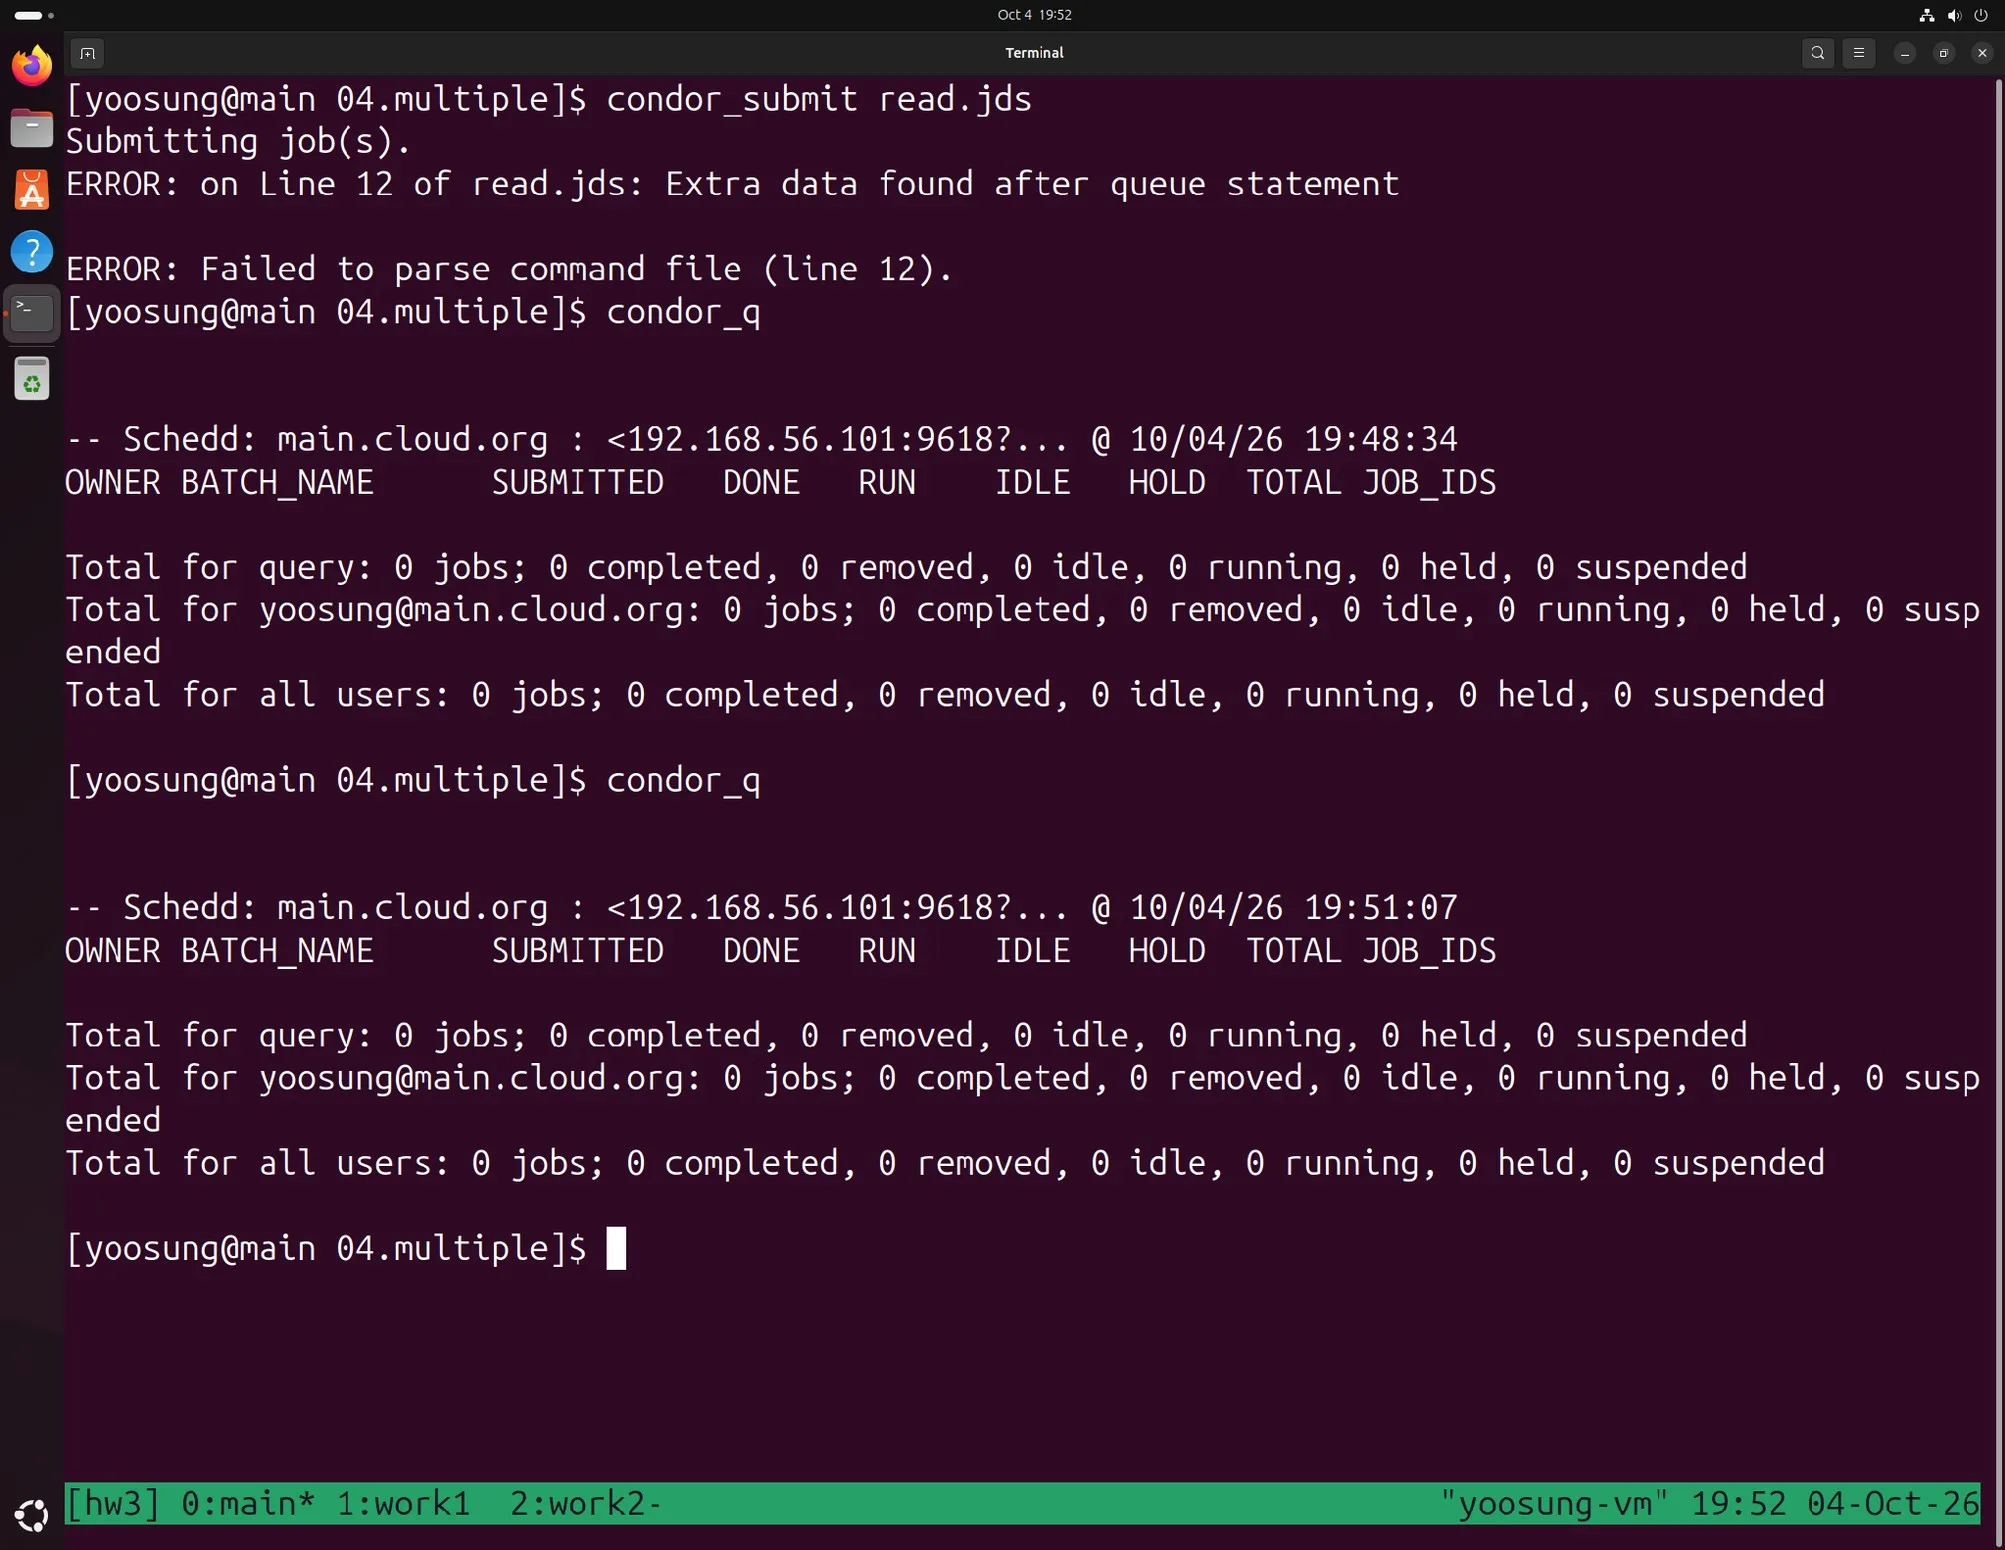Open the Oct 4 19:52 clock calendar

pos(1034,15)
